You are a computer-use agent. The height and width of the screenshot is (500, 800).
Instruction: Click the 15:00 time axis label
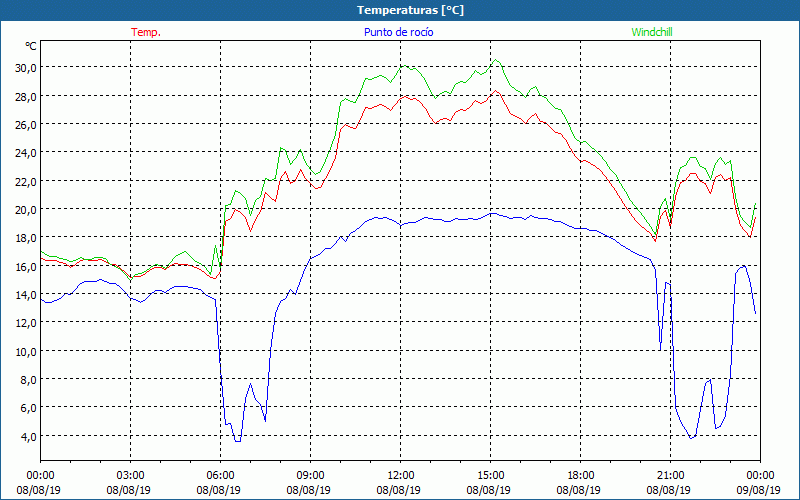(x=490, y=476)
